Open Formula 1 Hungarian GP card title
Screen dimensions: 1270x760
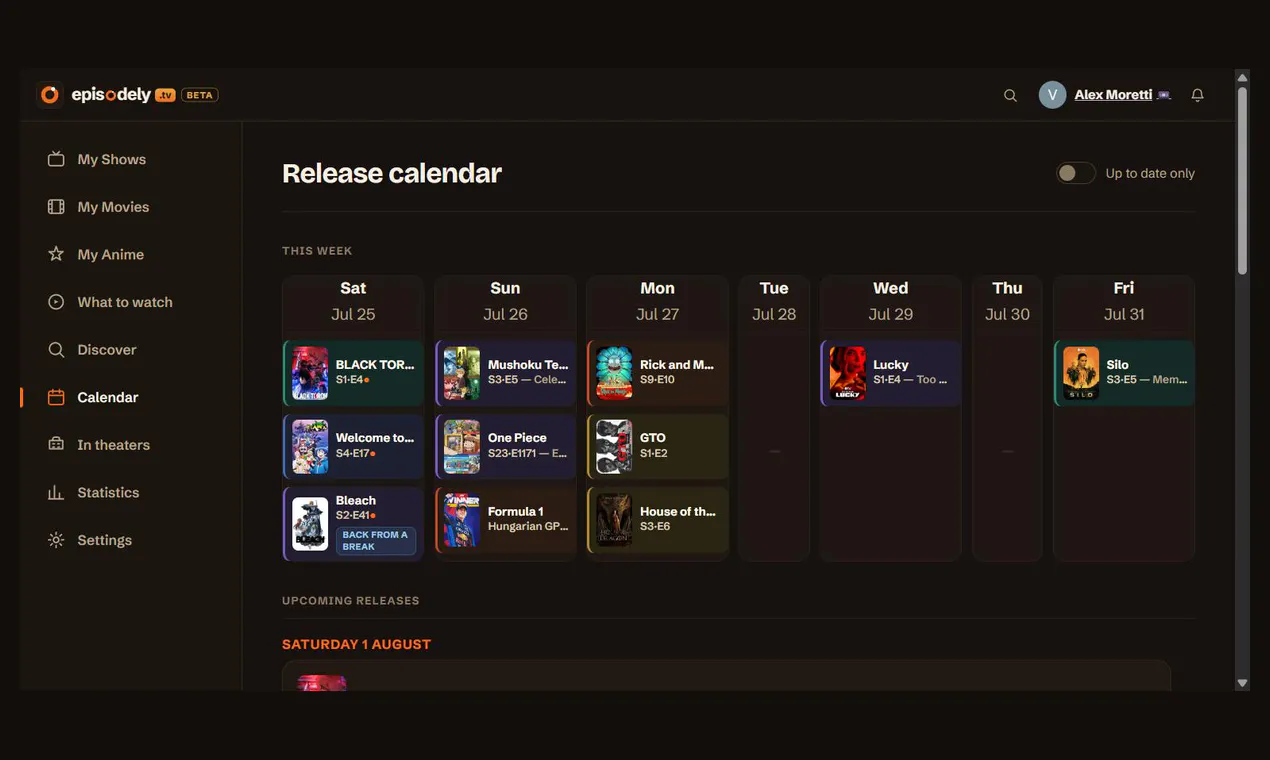pyautogui.click(x=516, y=511)
